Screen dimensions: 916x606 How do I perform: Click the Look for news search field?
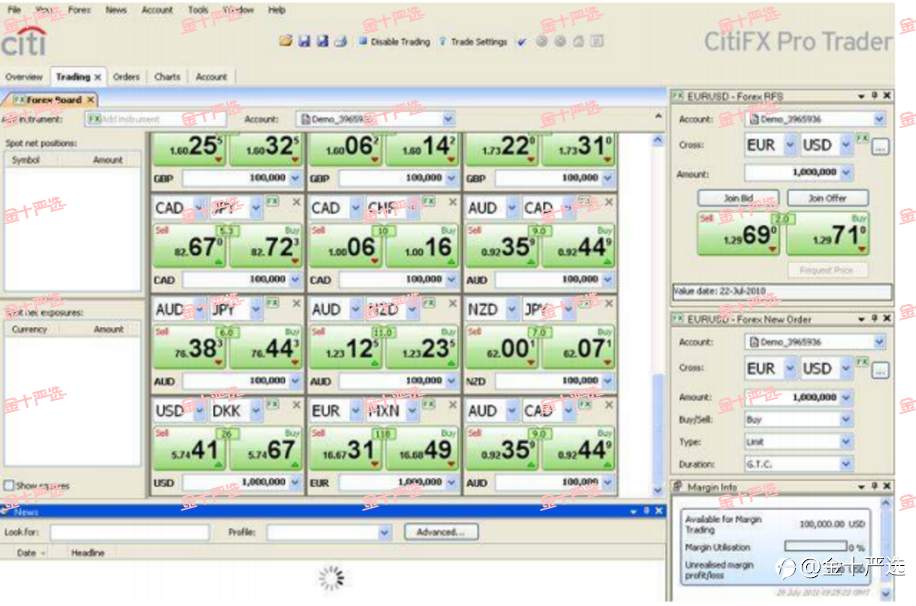[130, 532]
